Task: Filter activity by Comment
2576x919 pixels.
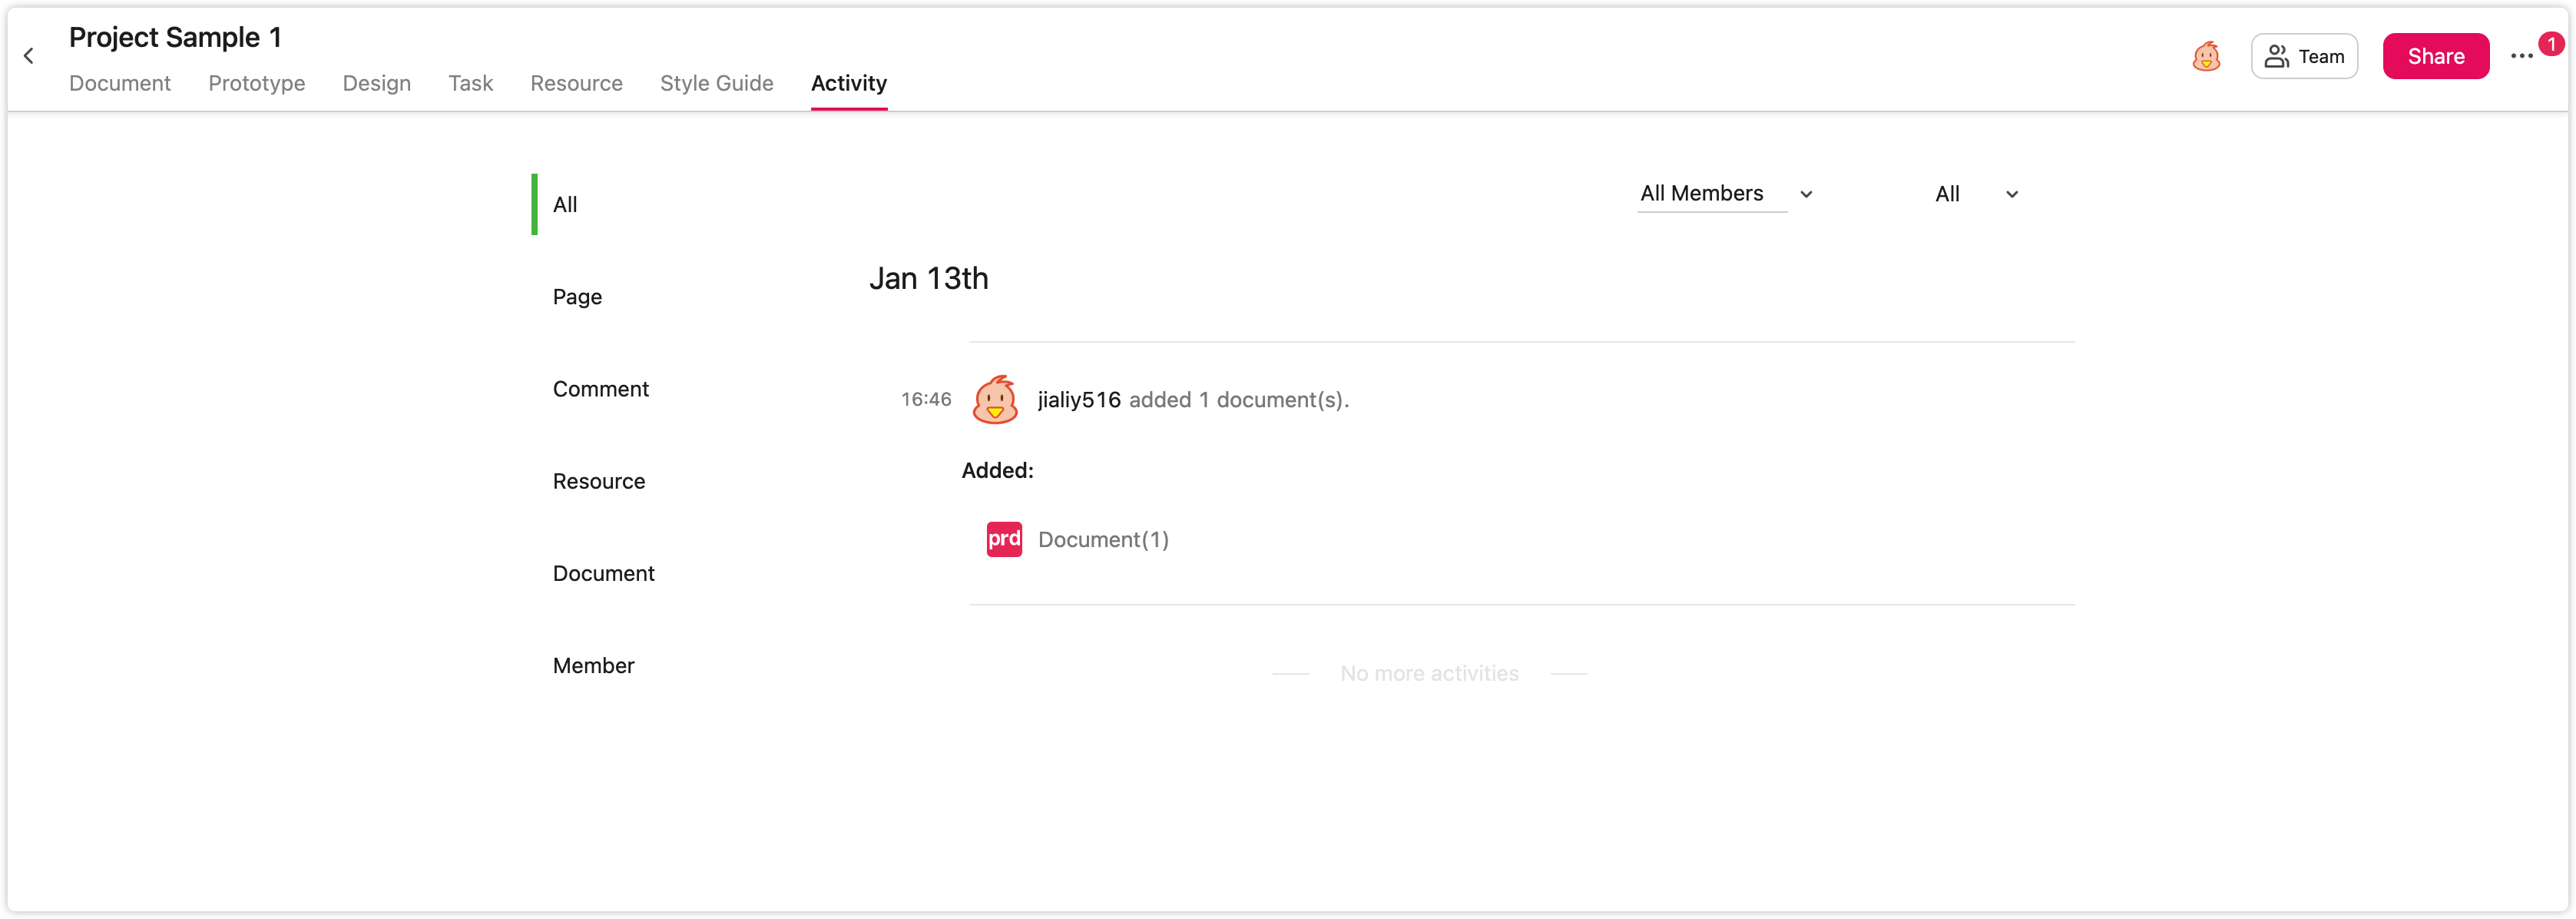Action: coord(600,389)
